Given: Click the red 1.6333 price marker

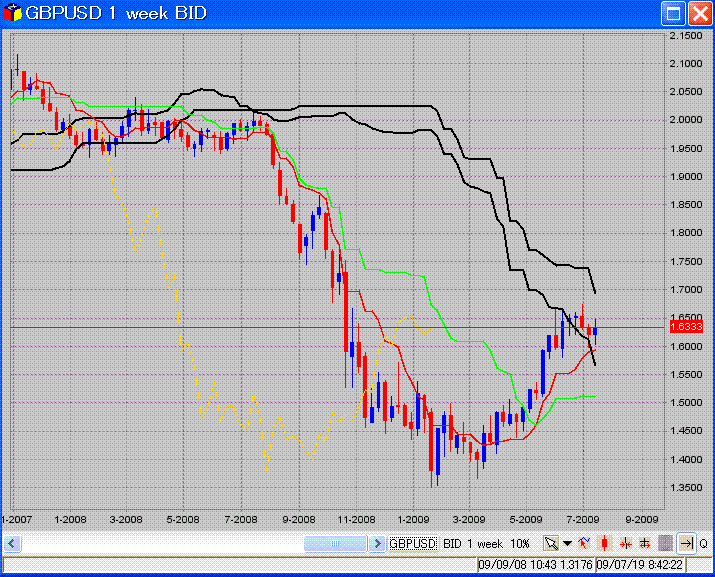Looking at the screenshot, I should (x=686, y=327).
